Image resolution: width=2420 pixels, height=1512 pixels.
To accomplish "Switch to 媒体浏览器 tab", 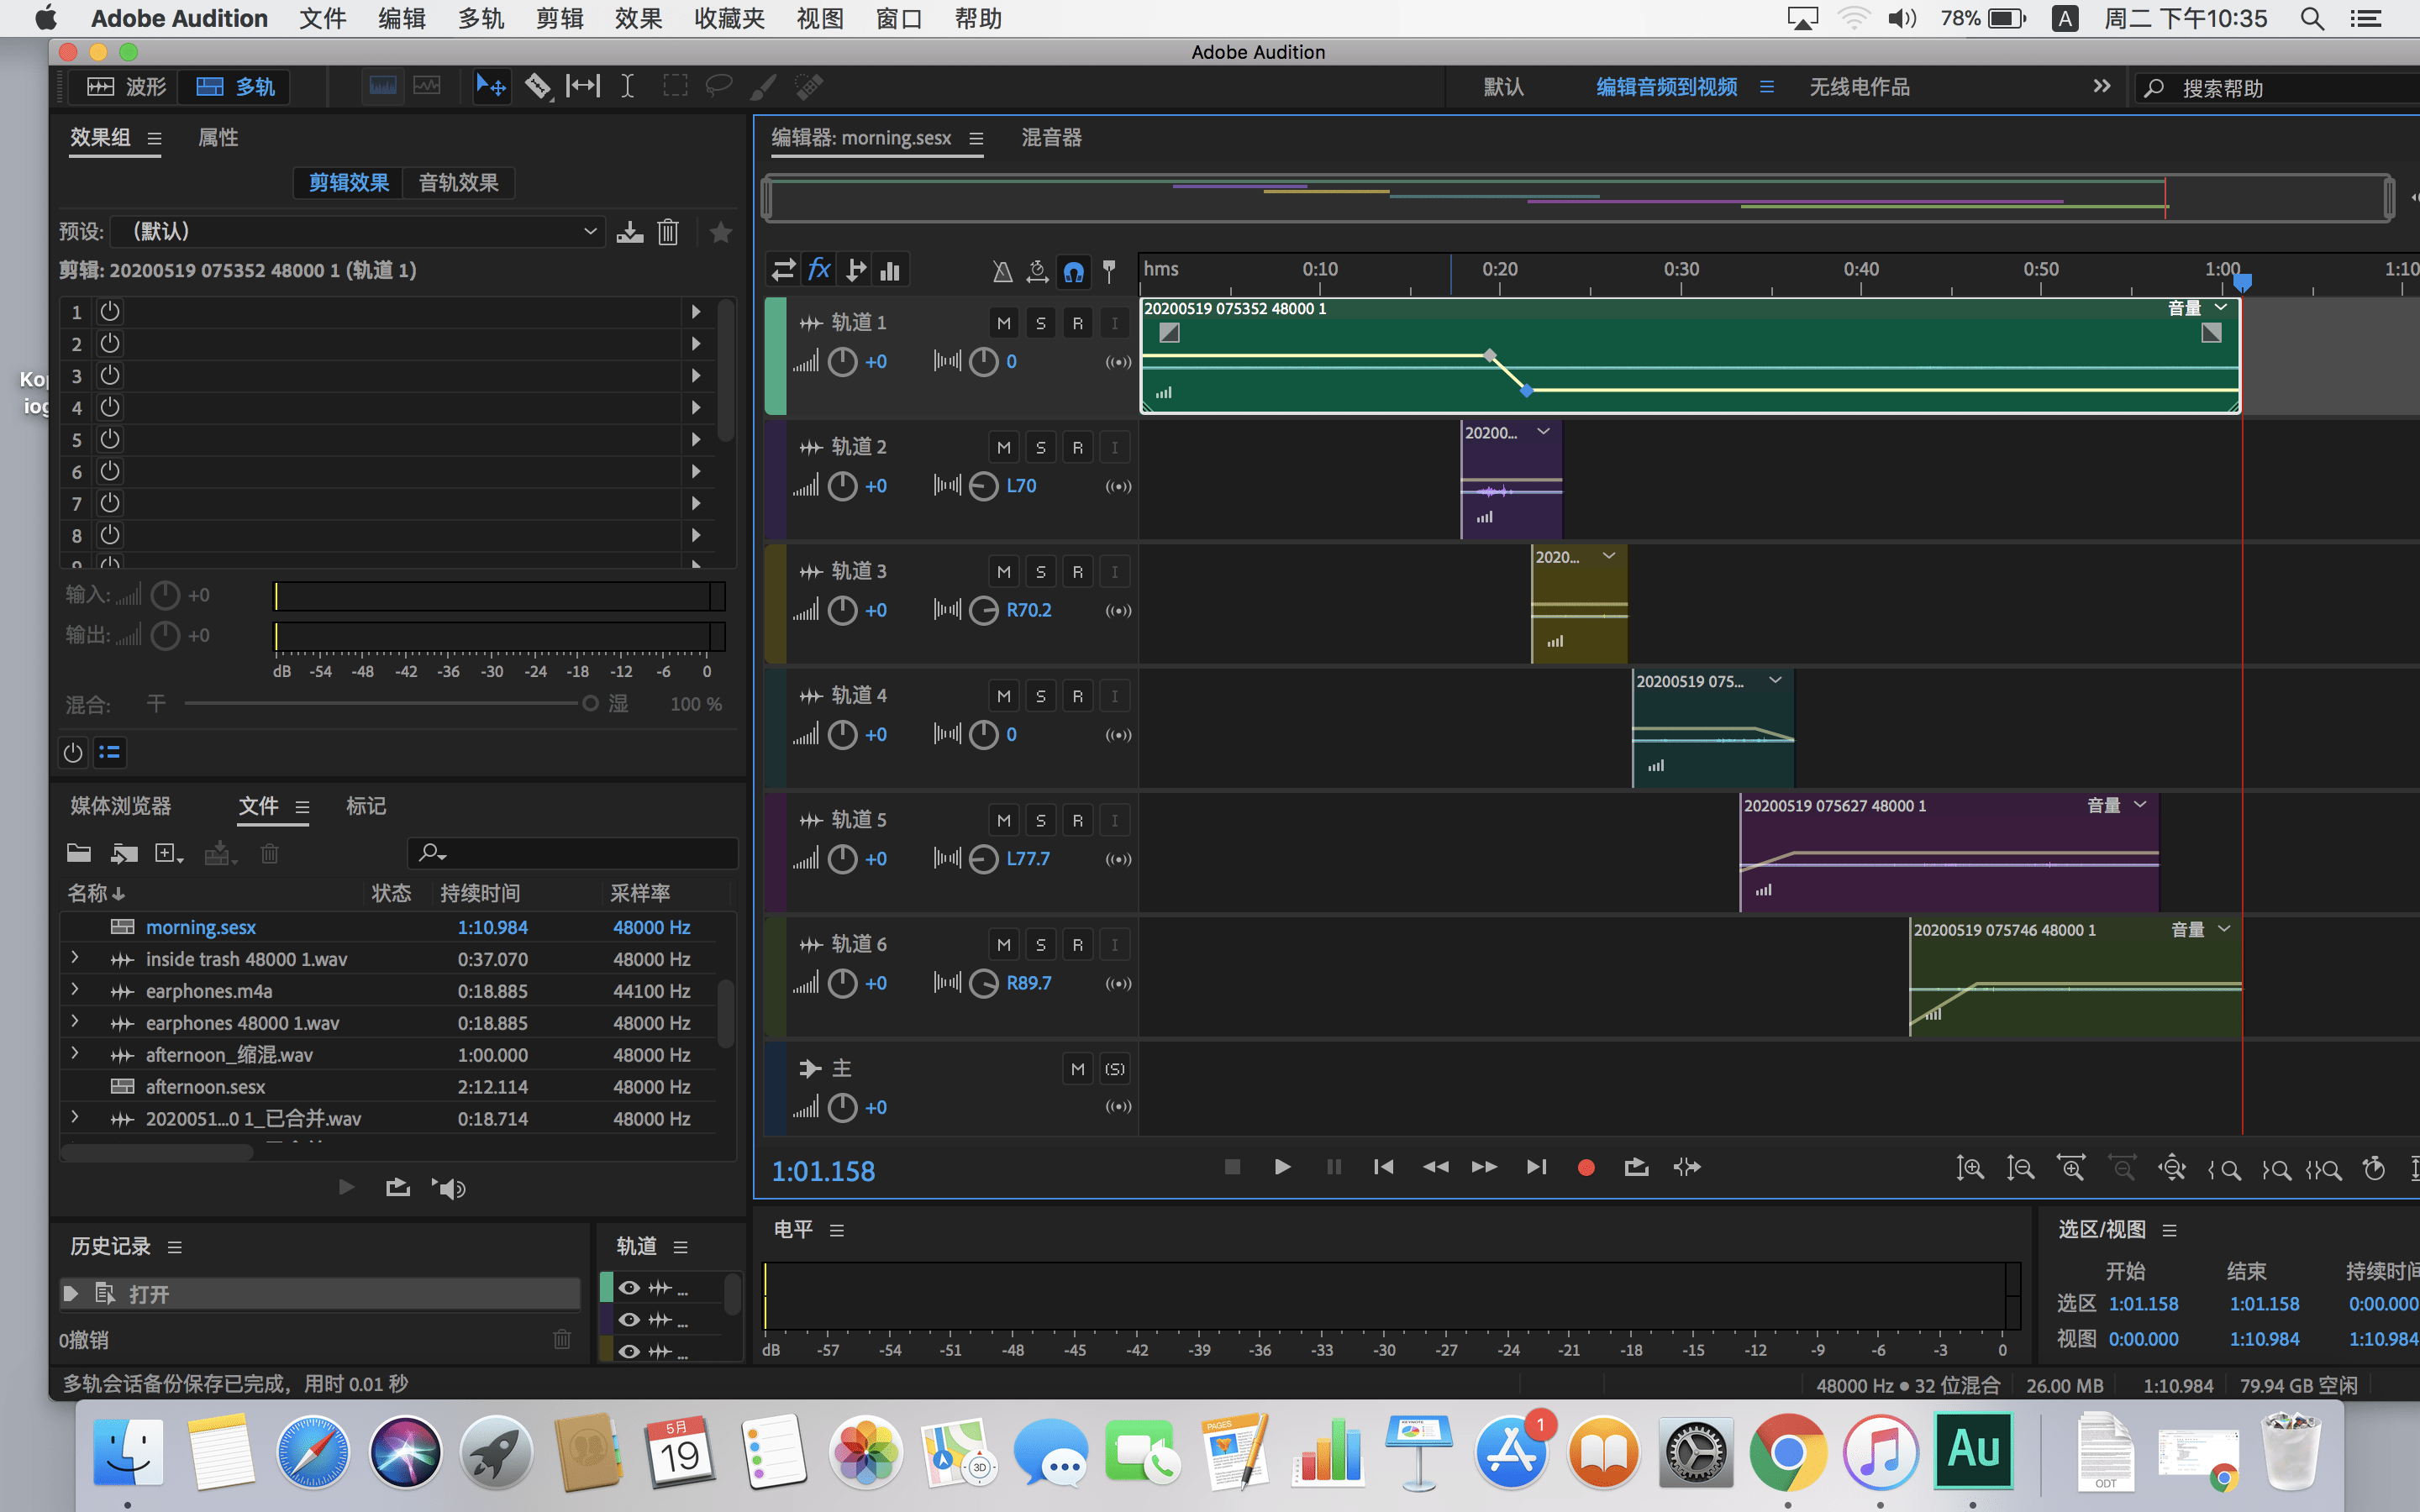I will tap(121, 806).
